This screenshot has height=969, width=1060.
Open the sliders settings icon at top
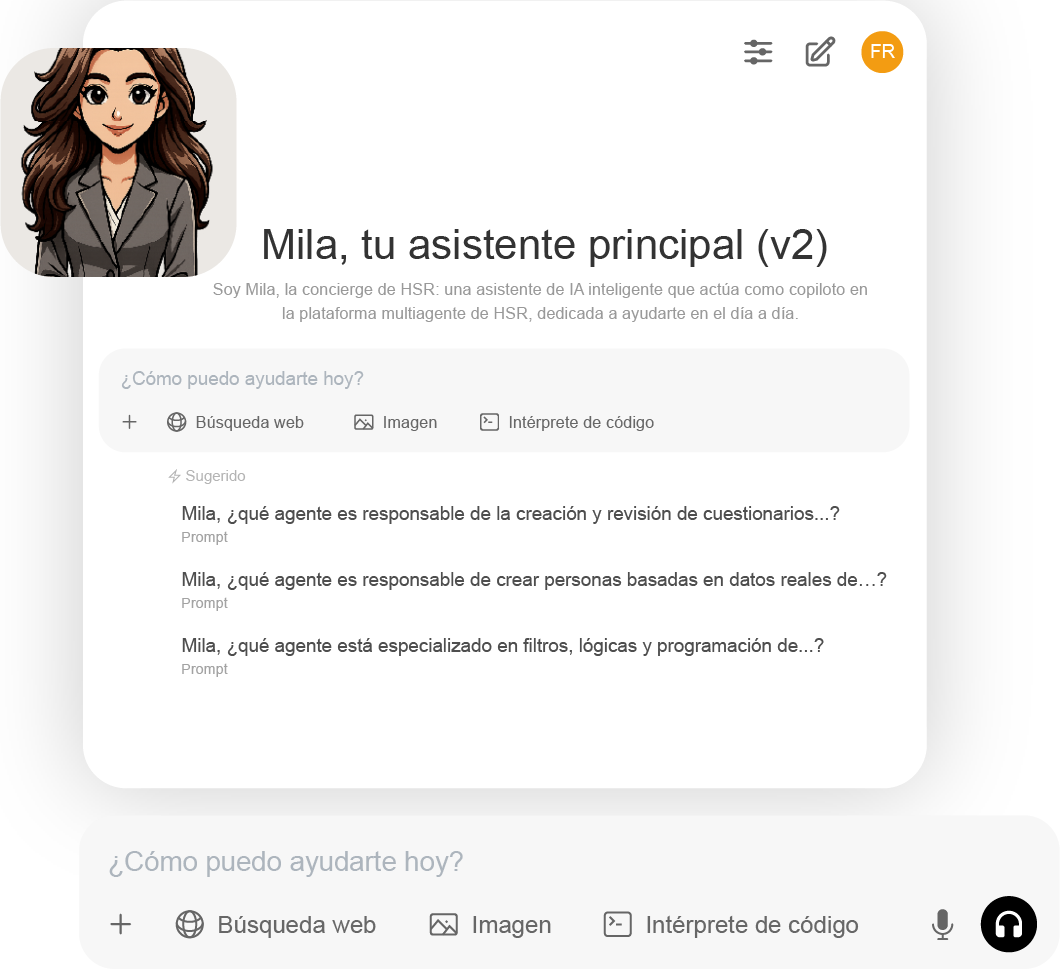(x=758, y=52)
